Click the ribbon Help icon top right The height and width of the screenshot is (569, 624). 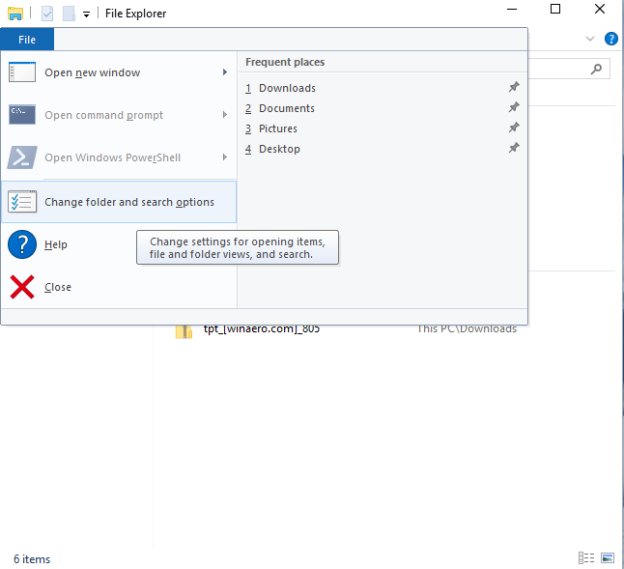click(x=611, y=39)
